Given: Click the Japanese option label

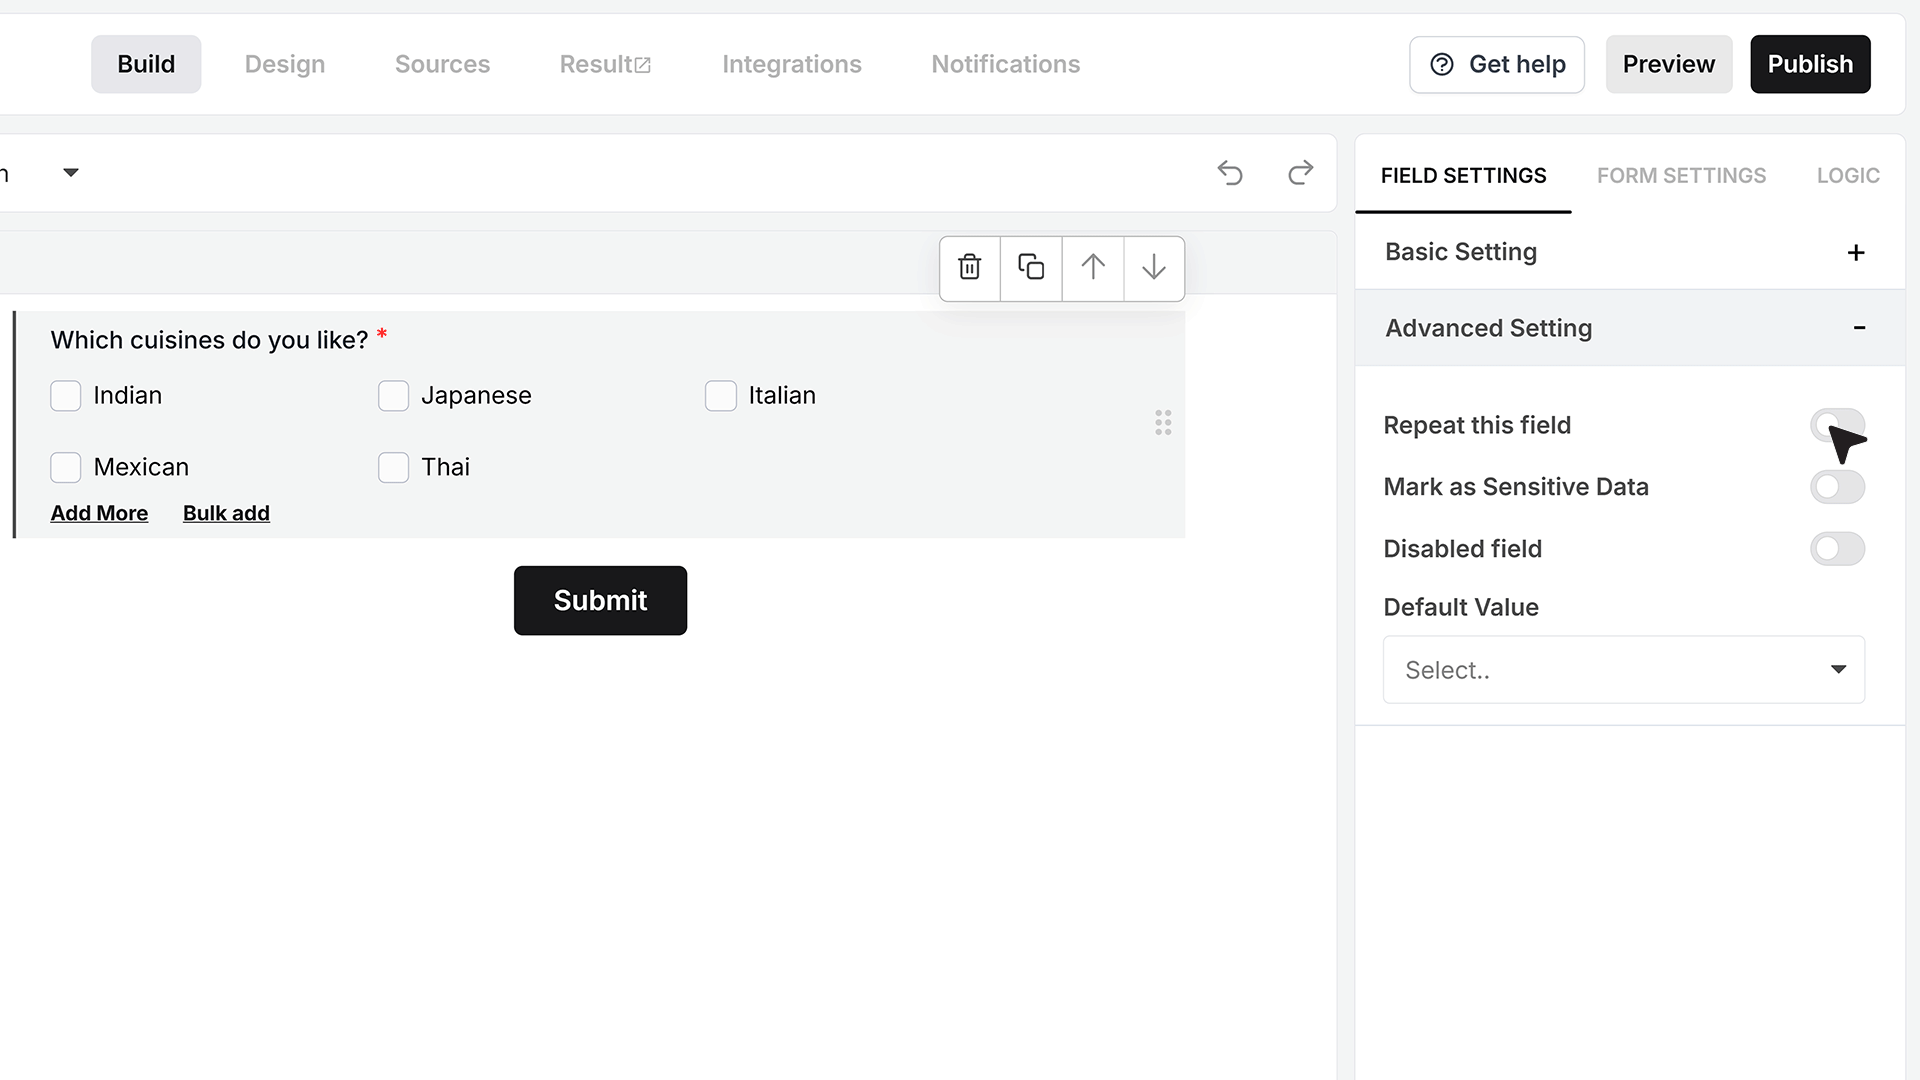Looking at the screenshot, I should (476, 396).
